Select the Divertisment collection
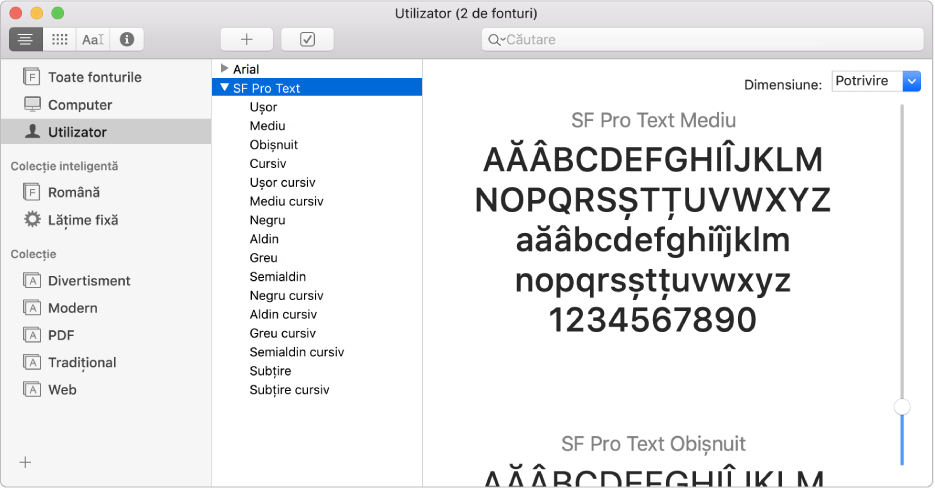Viewport: 935px width, 489px height. point(88,281)
